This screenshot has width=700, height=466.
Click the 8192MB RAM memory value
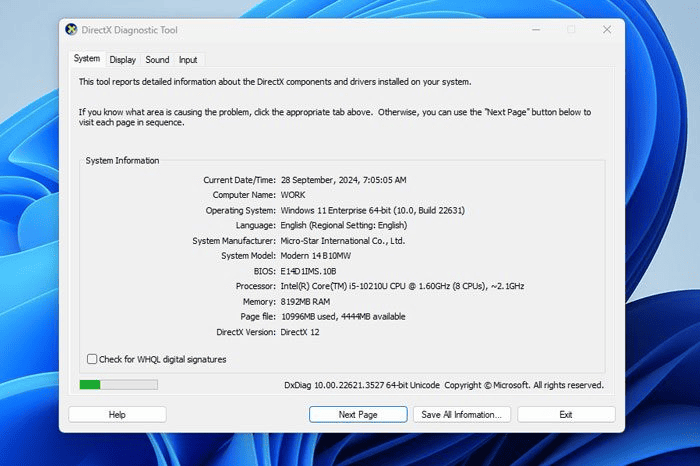[305, 302]
